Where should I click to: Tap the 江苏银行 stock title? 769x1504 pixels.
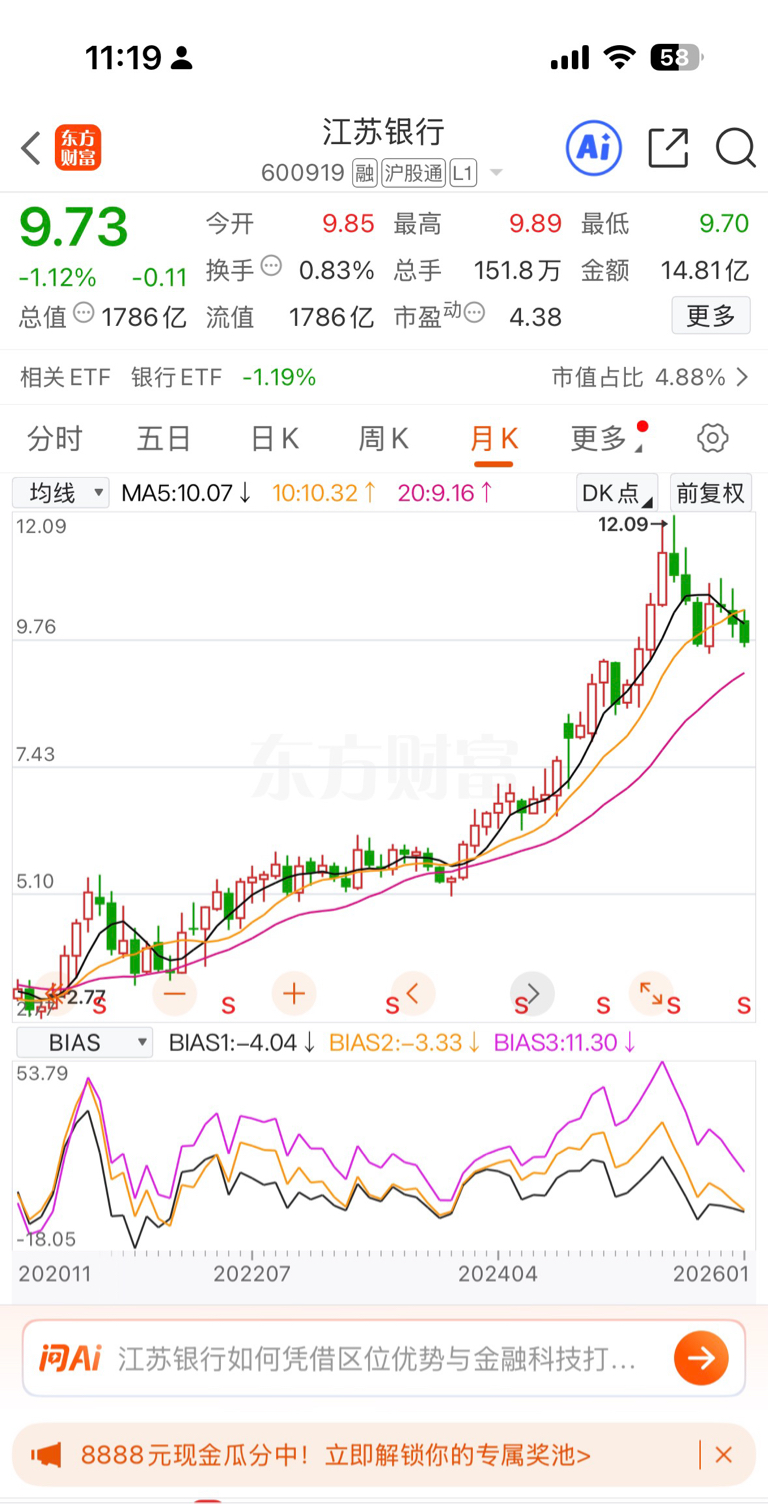tap(383, 131)
